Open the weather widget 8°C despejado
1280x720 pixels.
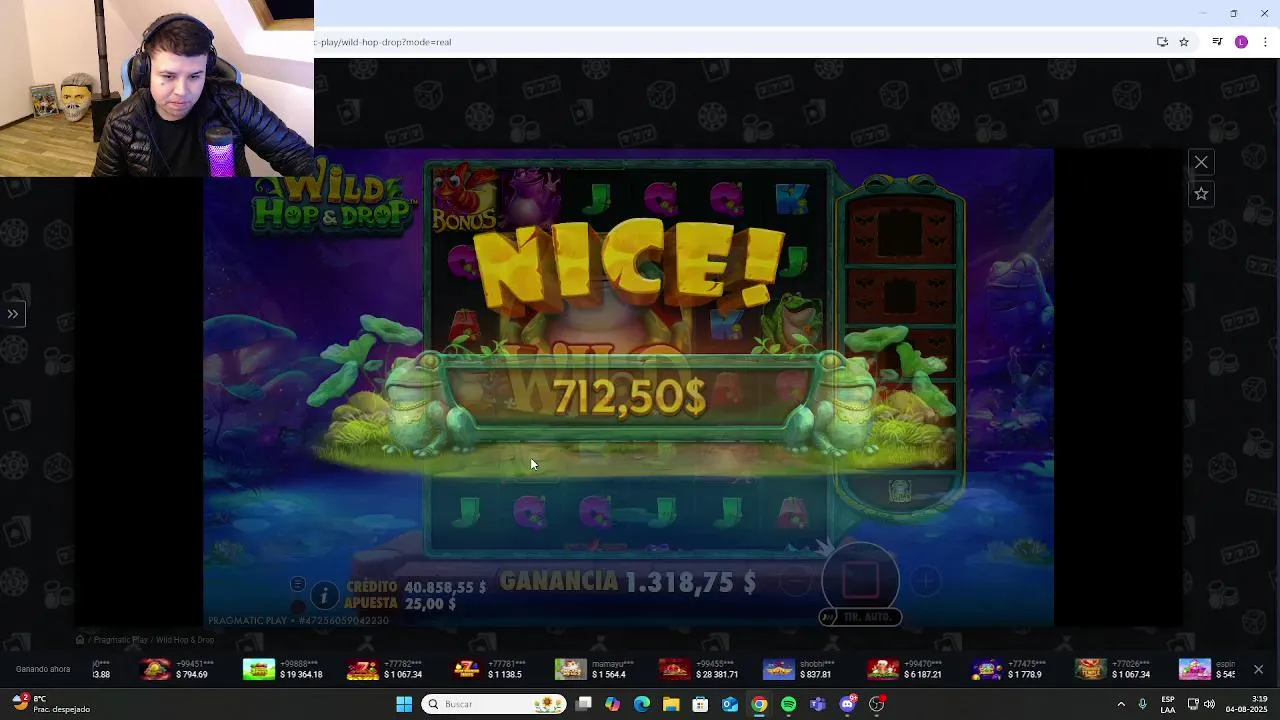[52, 704]
